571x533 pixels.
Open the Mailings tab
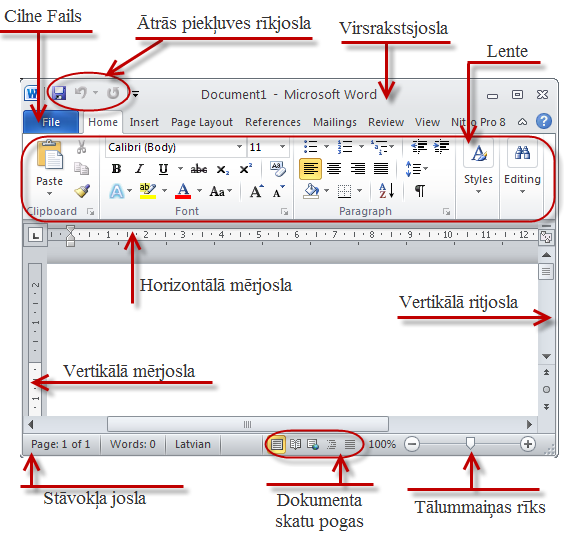pos(335,122)
